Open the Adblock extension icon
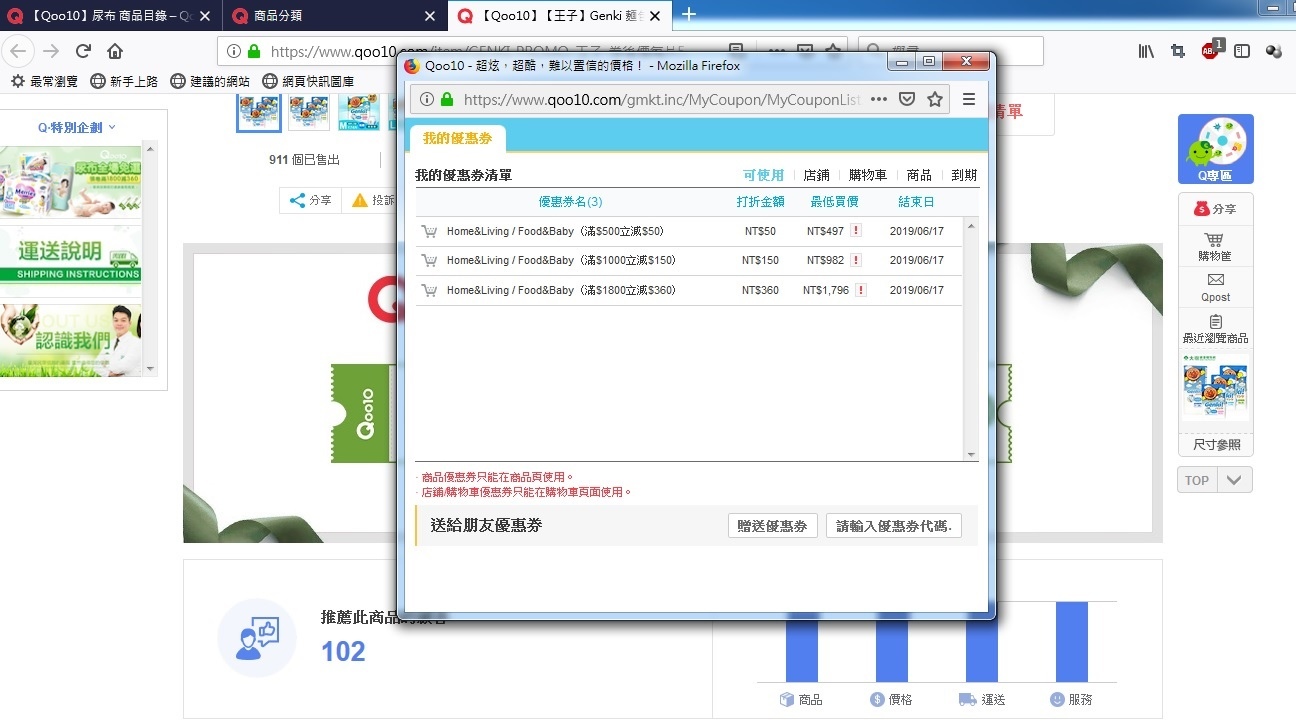 pos(1211,50)
